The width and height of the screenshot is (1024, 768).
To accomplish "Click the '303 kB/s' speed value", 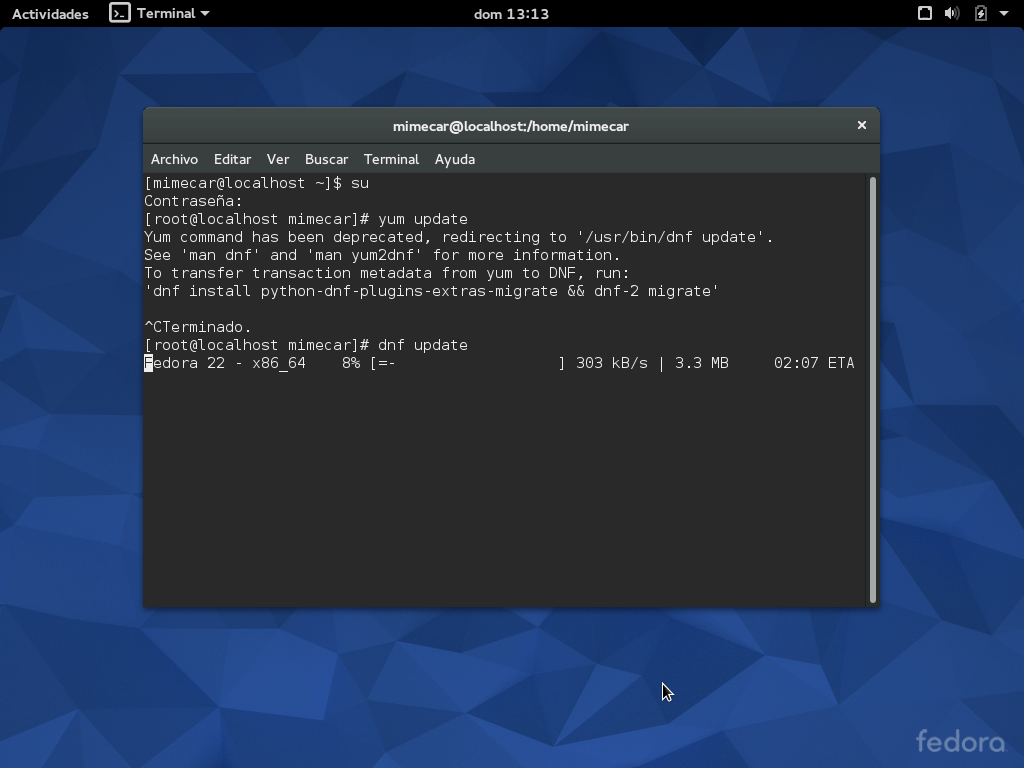I will click(x=612, y=363).
